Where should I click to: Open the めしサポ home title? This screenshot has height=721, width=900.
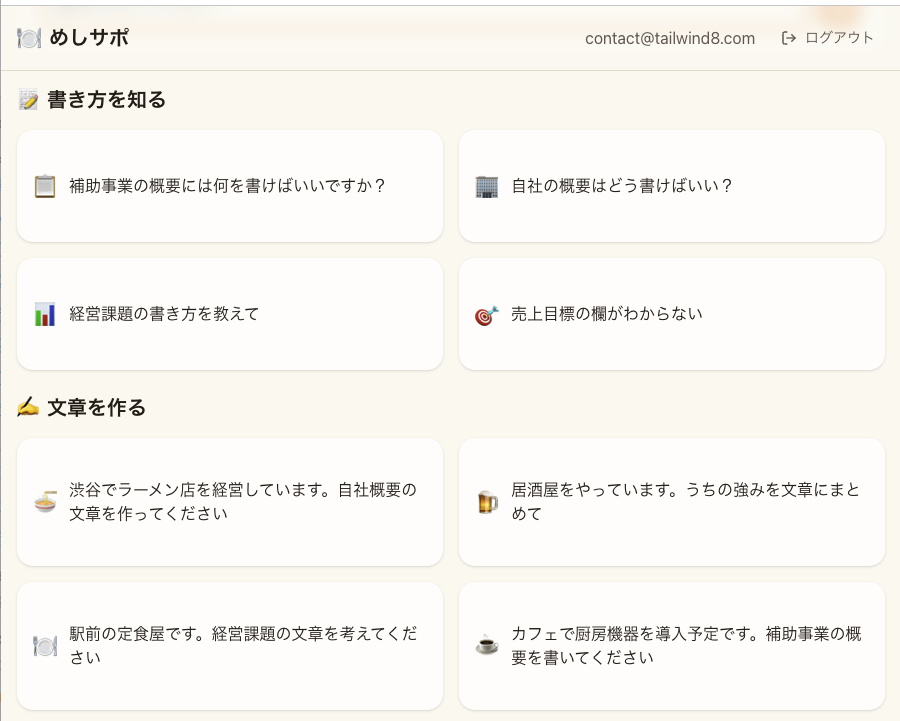coord(89,38)
